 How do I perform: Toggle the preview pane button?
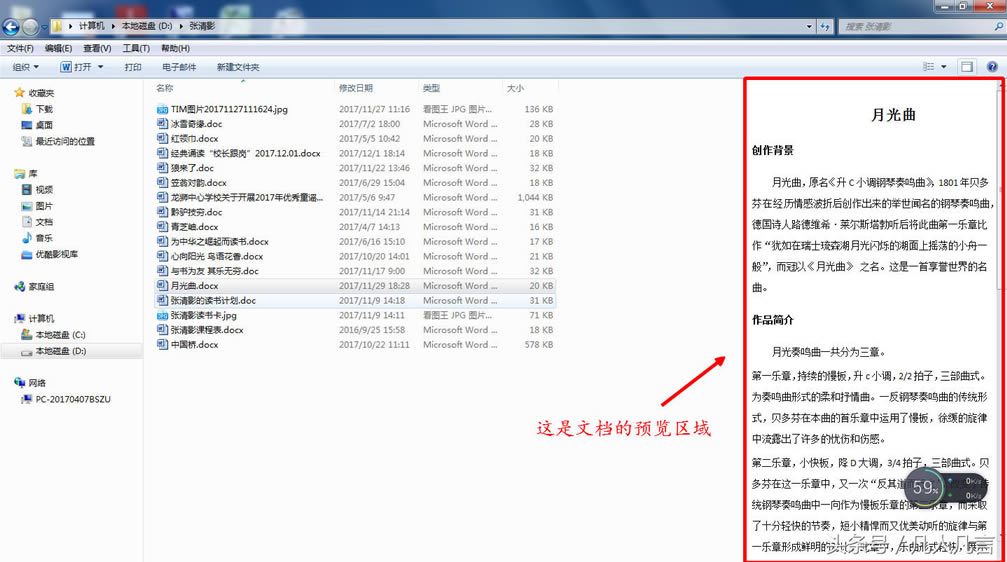click(967, 67)
